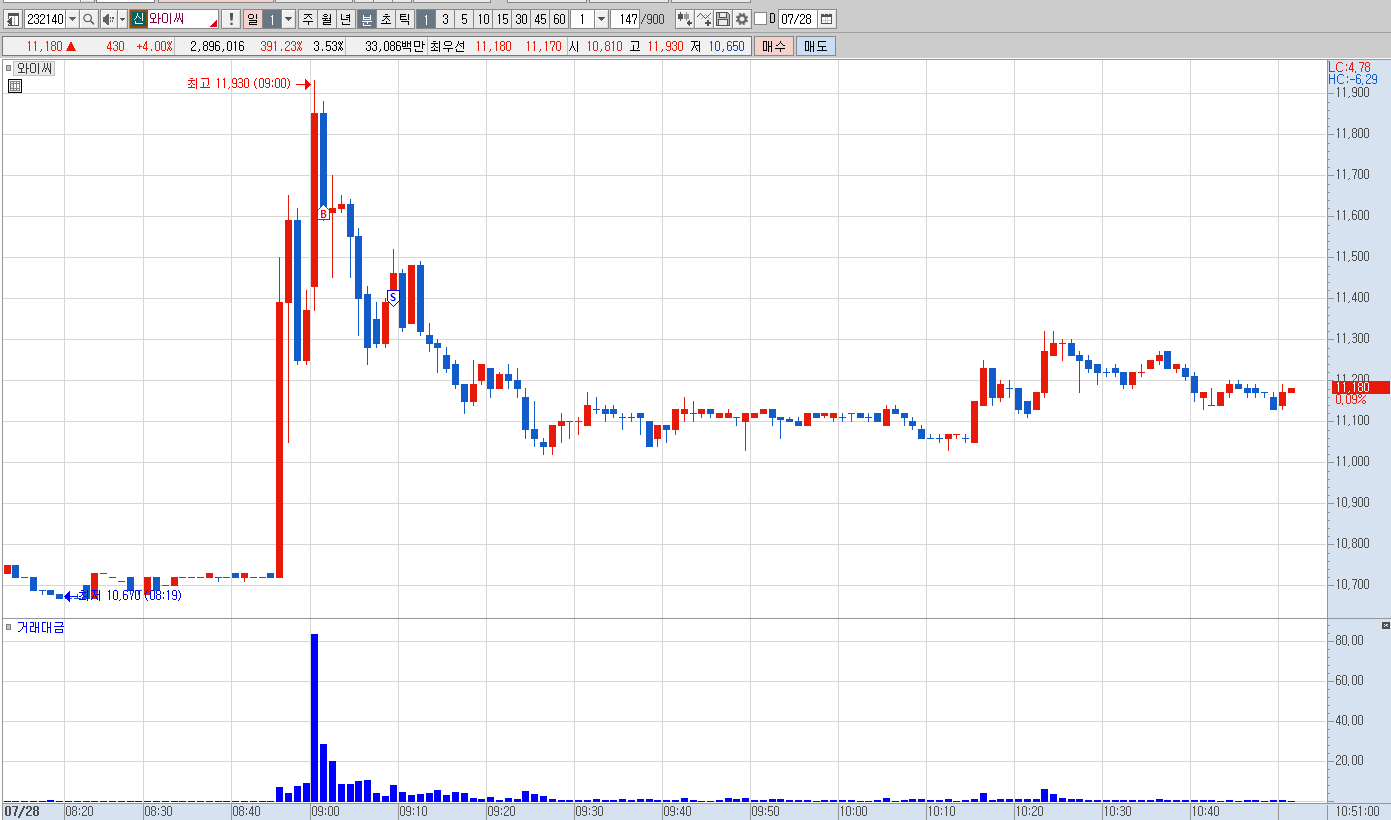Select the yearly 년 chart period
The image size is (1391, 820).
(x=346, y=19)
